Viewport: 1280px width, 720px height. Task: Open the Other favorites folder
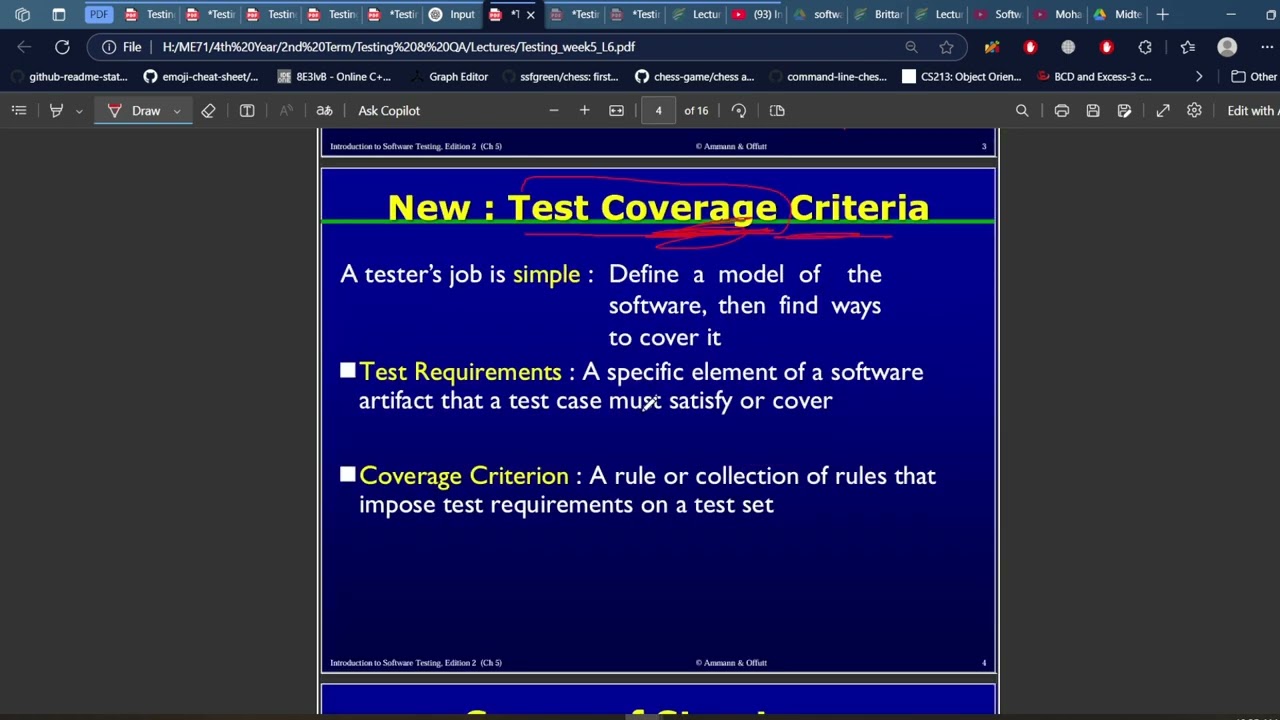tap(1252, 76)
